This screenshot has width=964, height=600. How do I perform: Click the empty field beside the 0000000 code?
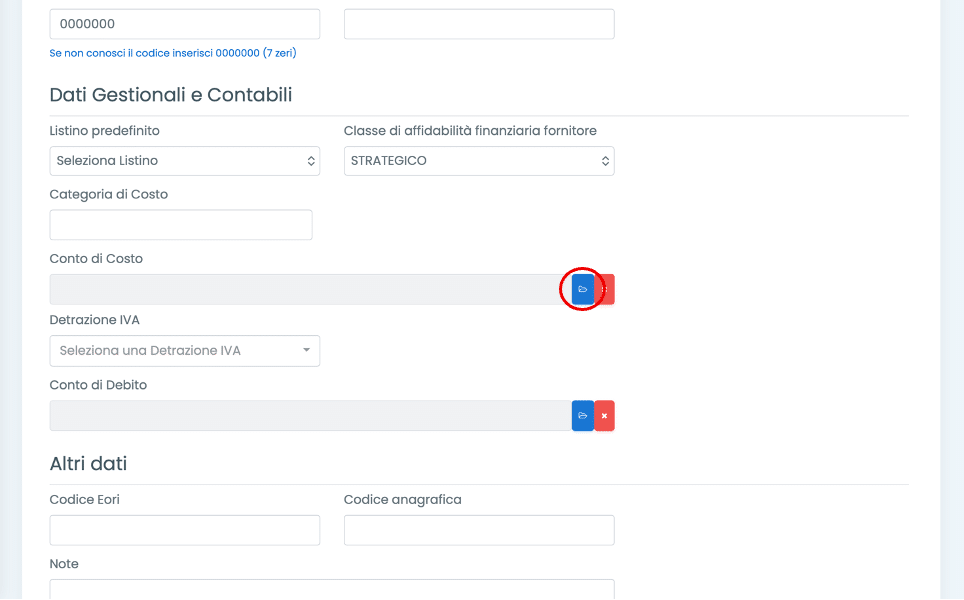pyautogui.click(x=479, y=24)
